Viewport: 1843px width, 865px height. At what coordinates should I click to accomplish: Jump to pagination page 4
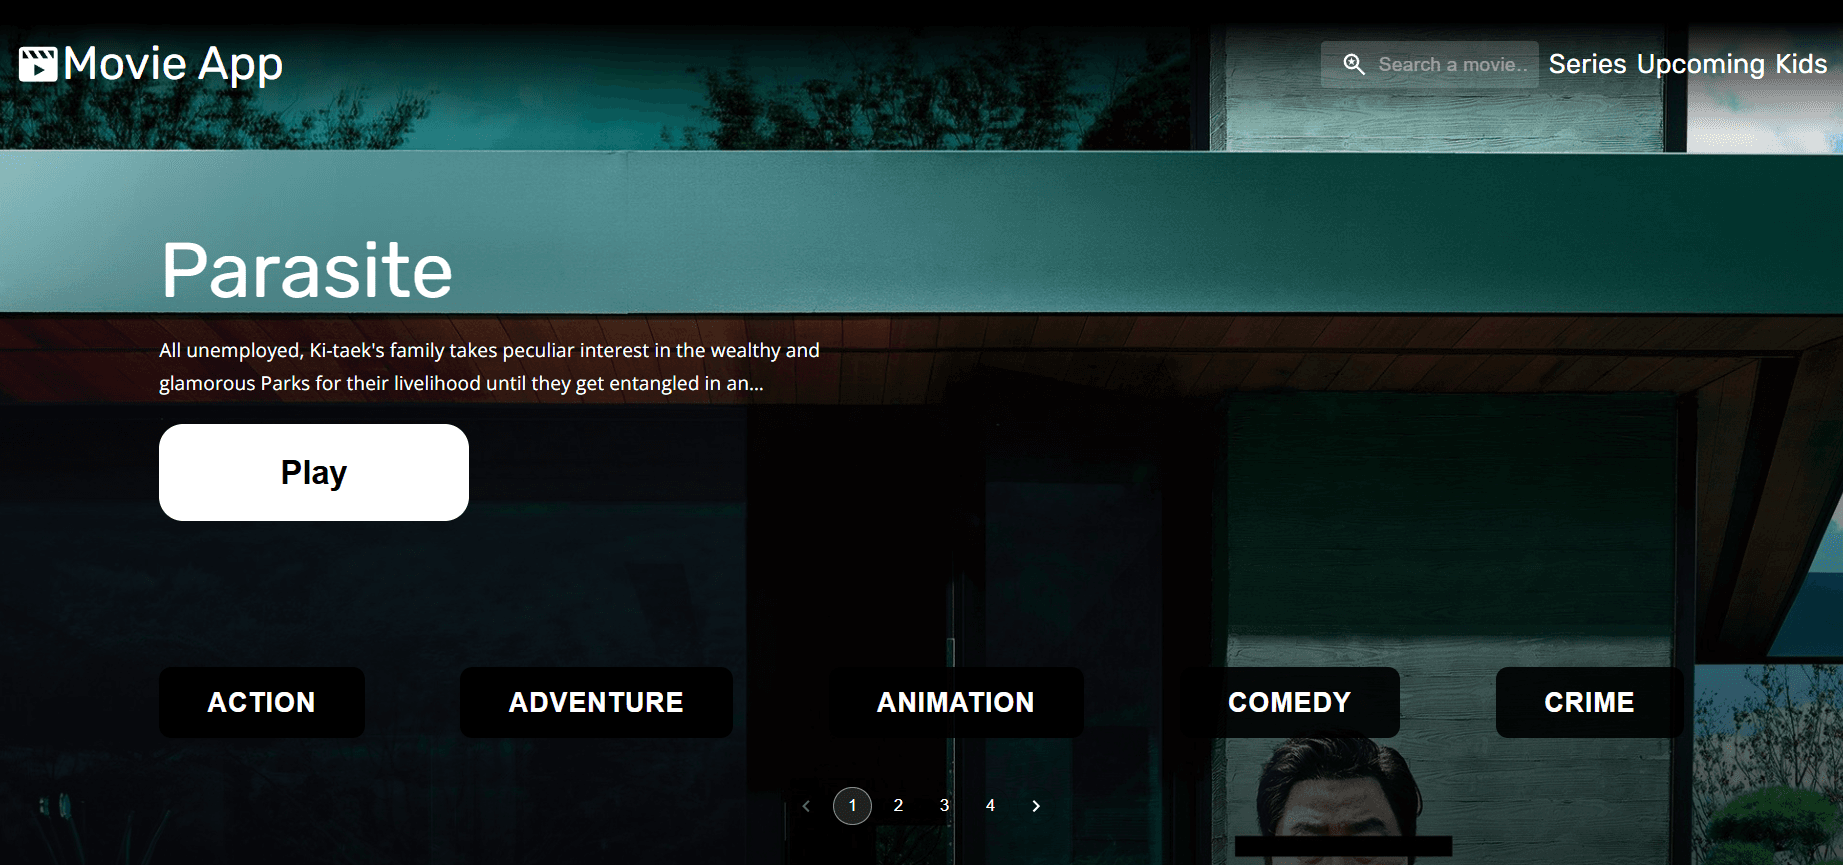pos(990,806)
